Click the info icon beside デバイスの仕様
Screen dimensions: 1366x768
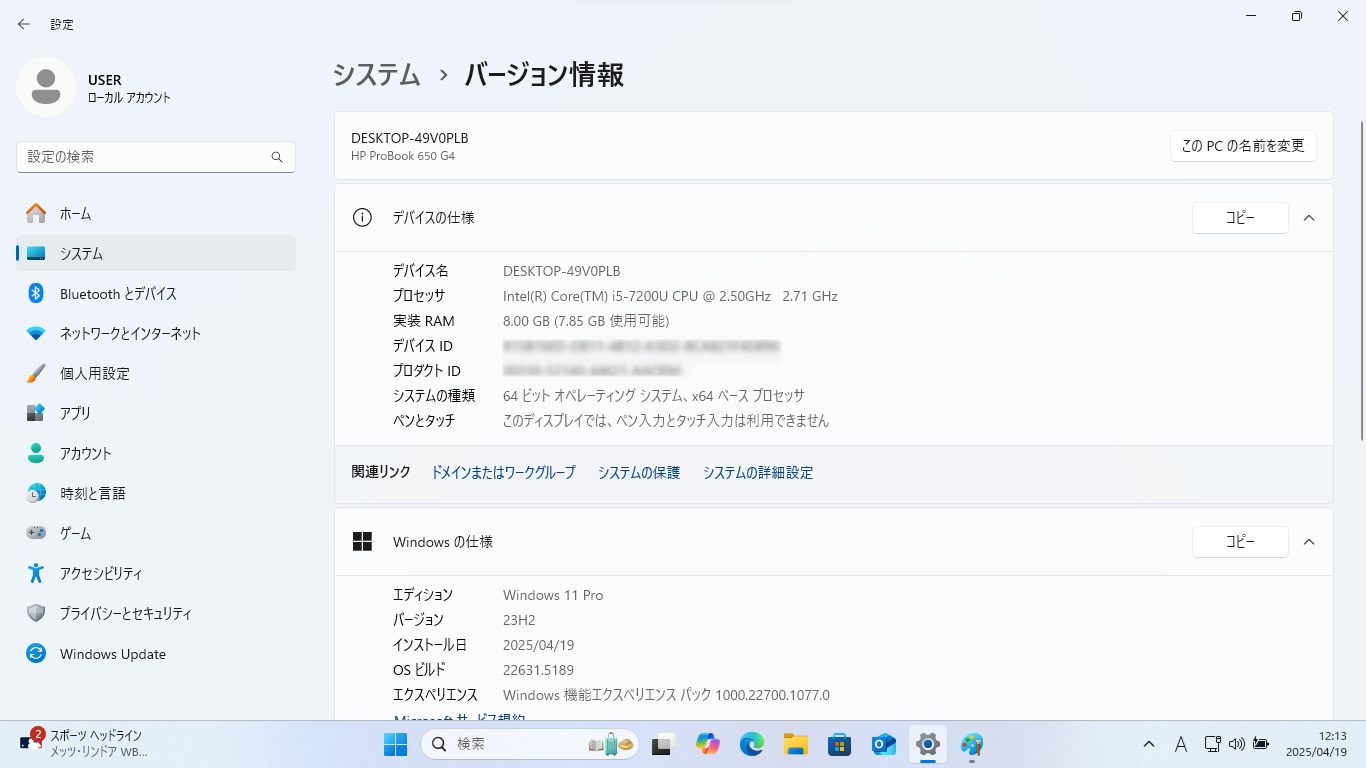pos(362,218)
